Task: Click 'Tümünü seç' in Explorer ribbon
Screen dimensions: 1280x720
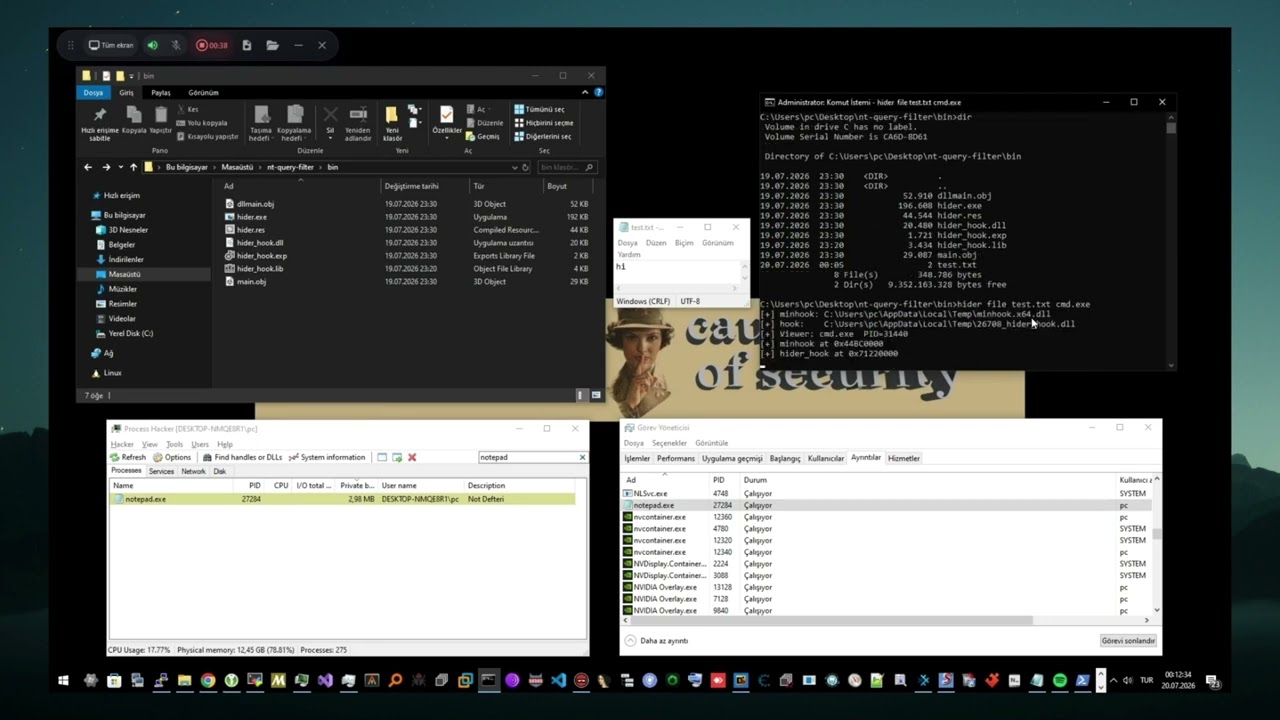Action: [540, 109]
